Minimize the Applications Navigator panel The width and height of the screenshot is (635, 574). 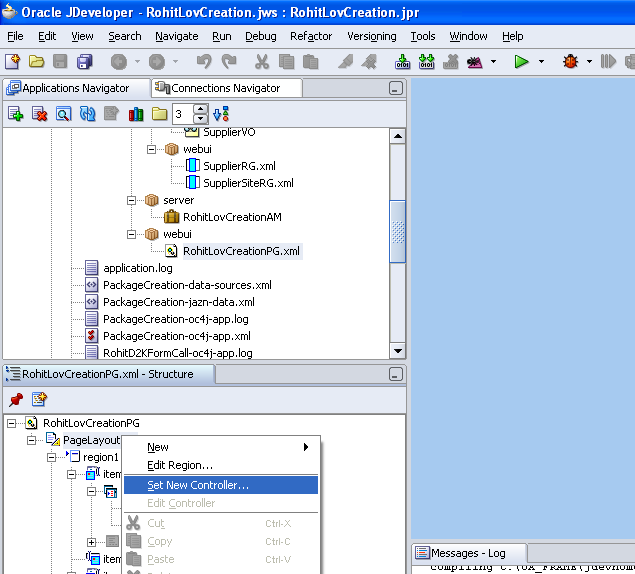396,88
